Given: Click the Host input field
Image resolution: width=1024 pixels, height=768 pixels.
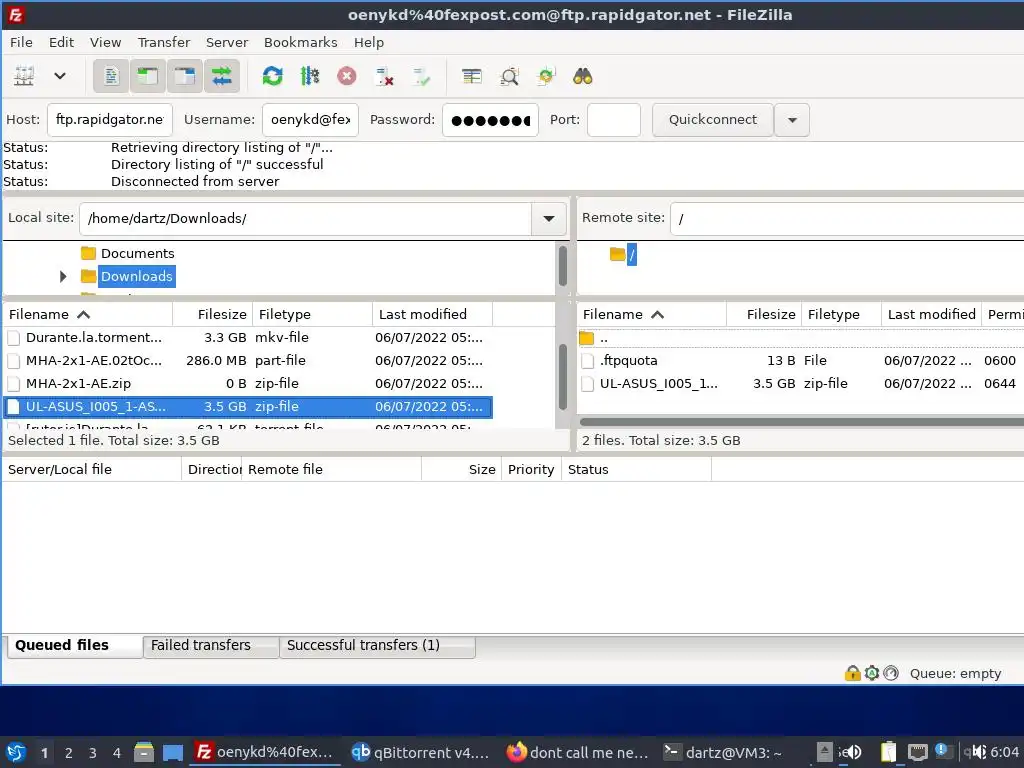Looking at the screenshot, I should tap(110, 120).
